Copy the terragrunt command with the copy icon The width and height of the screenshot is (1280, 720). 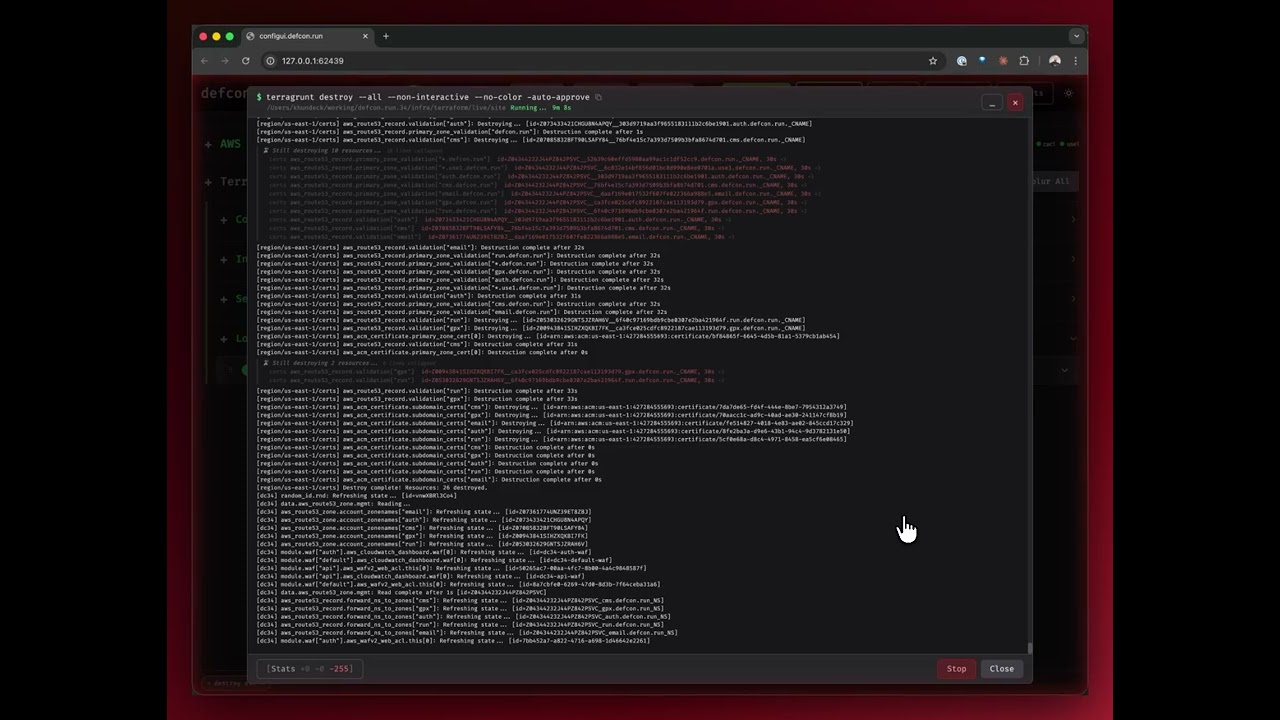[598, 97]
